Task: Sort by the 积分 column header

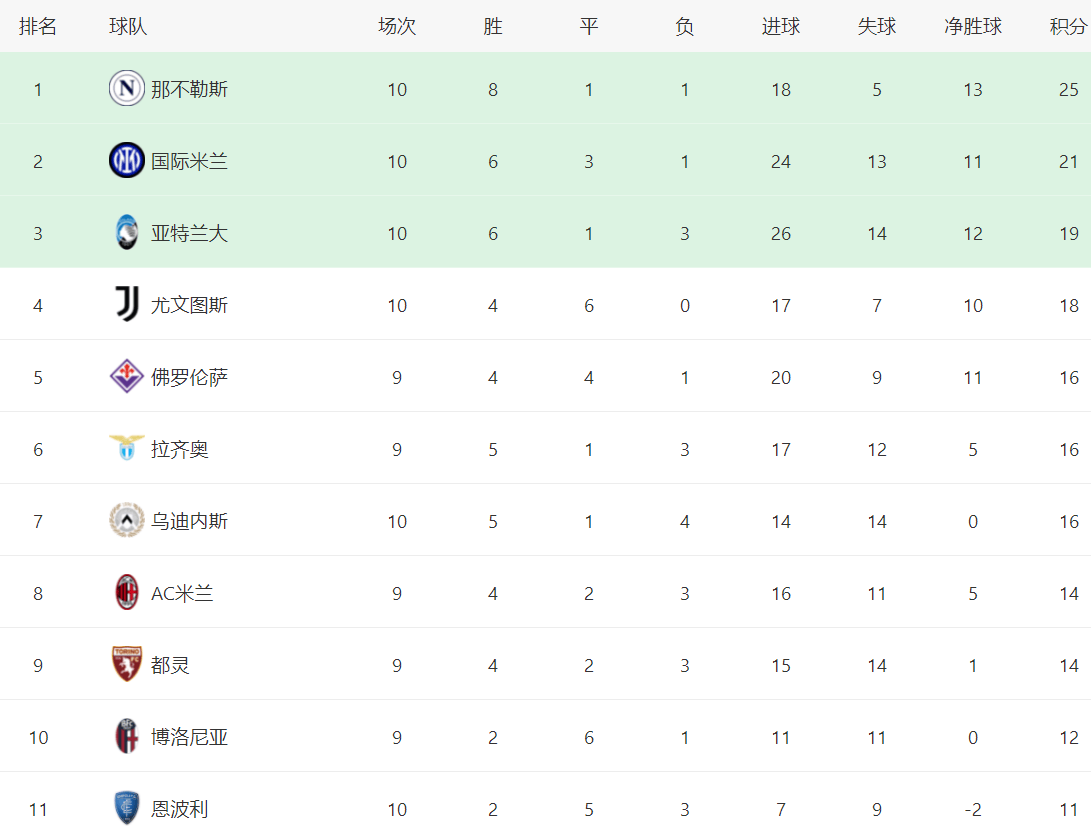Action: pos(1069,26)
